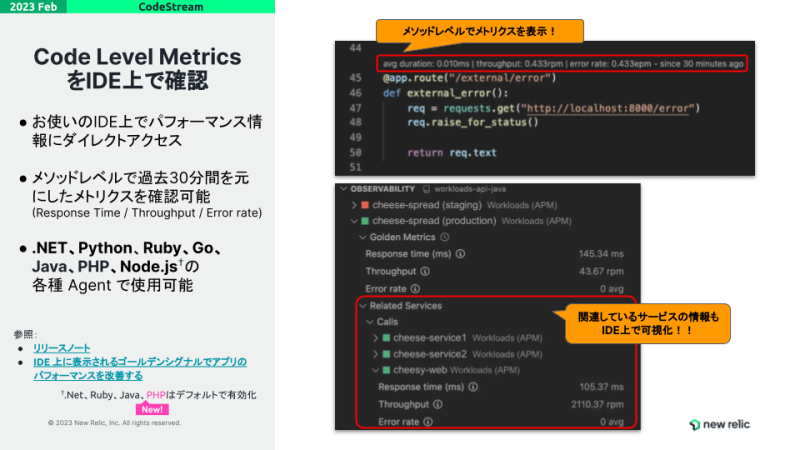Click line number 45 in the gutter

pyautogui.click(x=356, y=78)
